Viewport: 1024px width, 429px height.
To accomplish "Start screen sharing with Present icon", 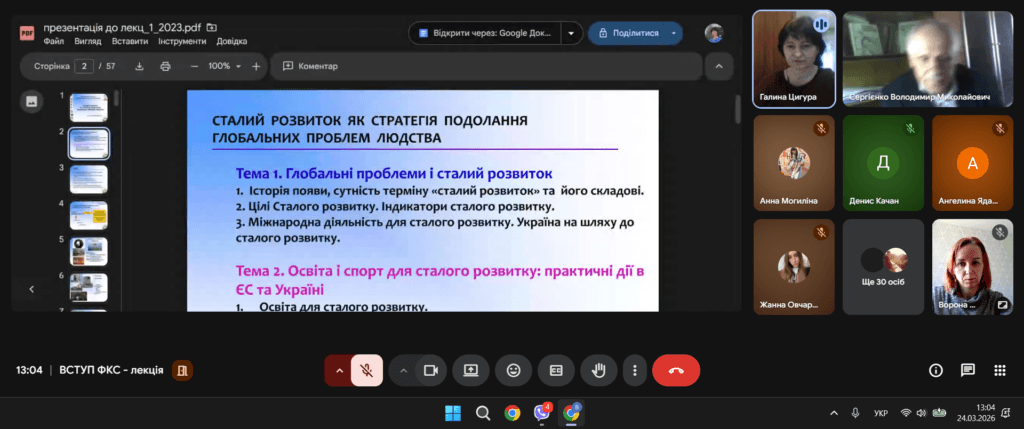I will (x=470, y=370).
